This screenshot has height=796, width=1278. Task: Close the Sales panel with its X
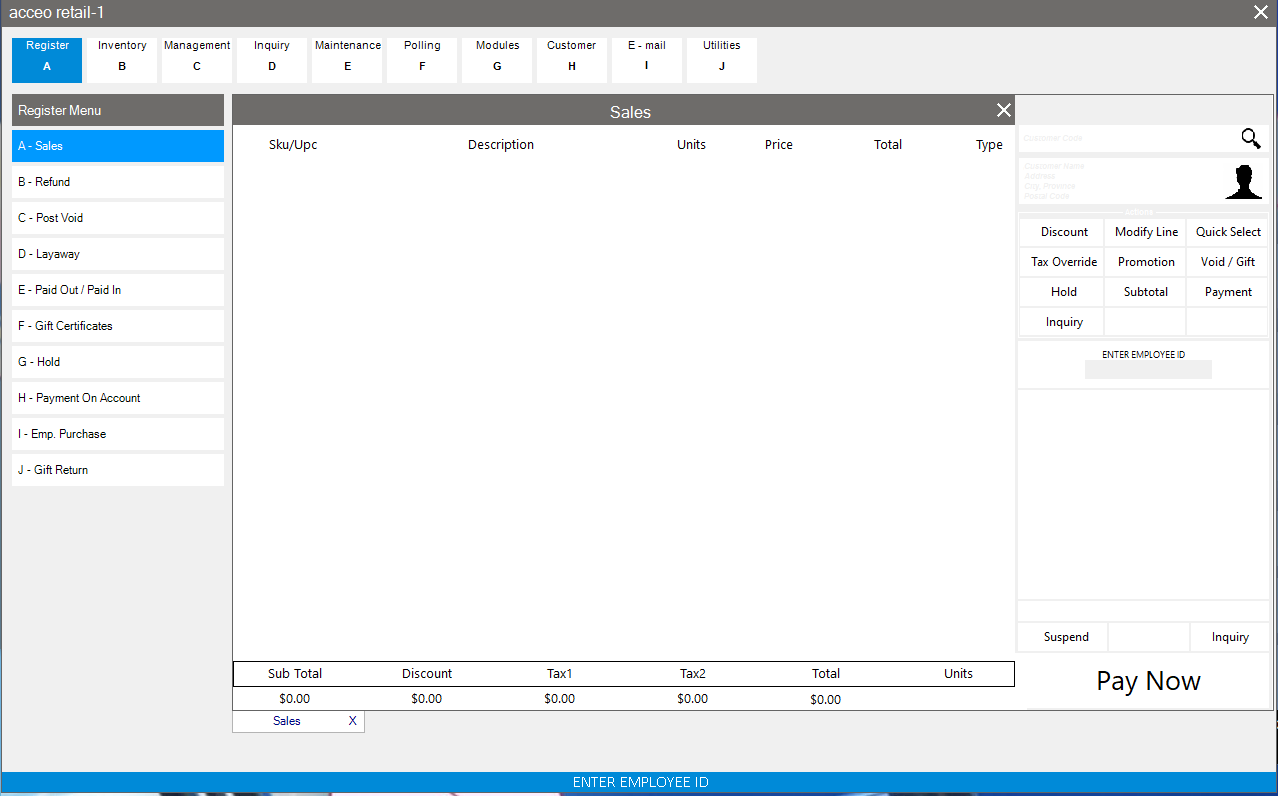point(1003,111)
